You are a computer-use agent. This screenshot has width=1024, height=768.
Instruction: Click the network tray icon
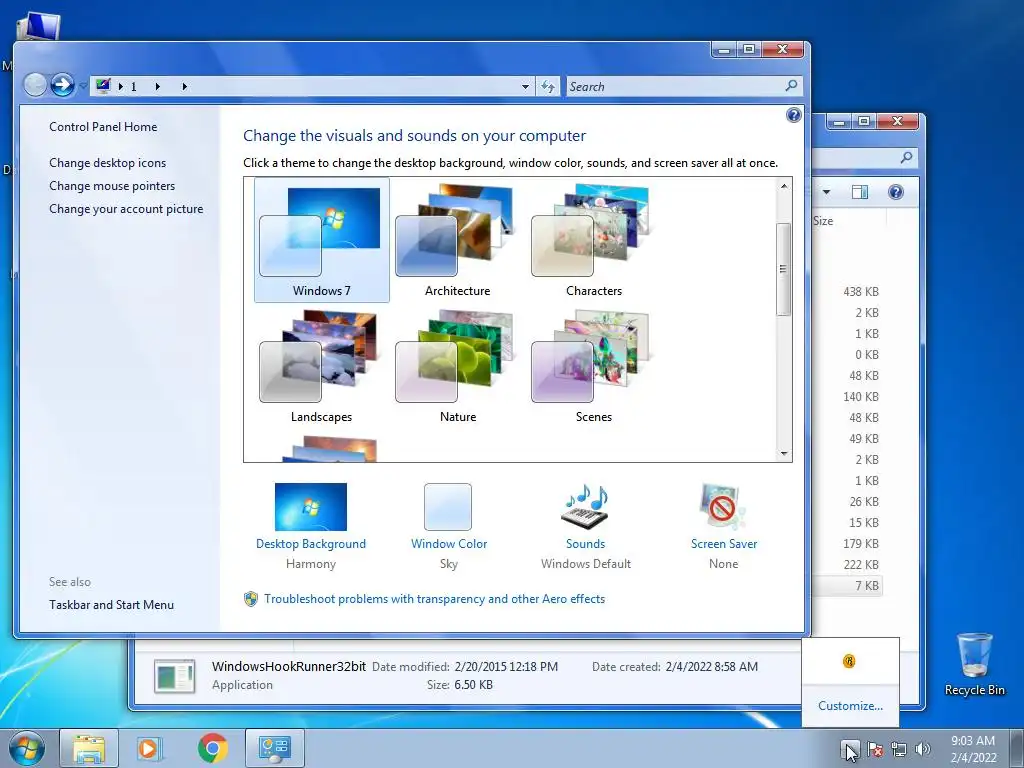pyautogui.click(x=899, y=749)
